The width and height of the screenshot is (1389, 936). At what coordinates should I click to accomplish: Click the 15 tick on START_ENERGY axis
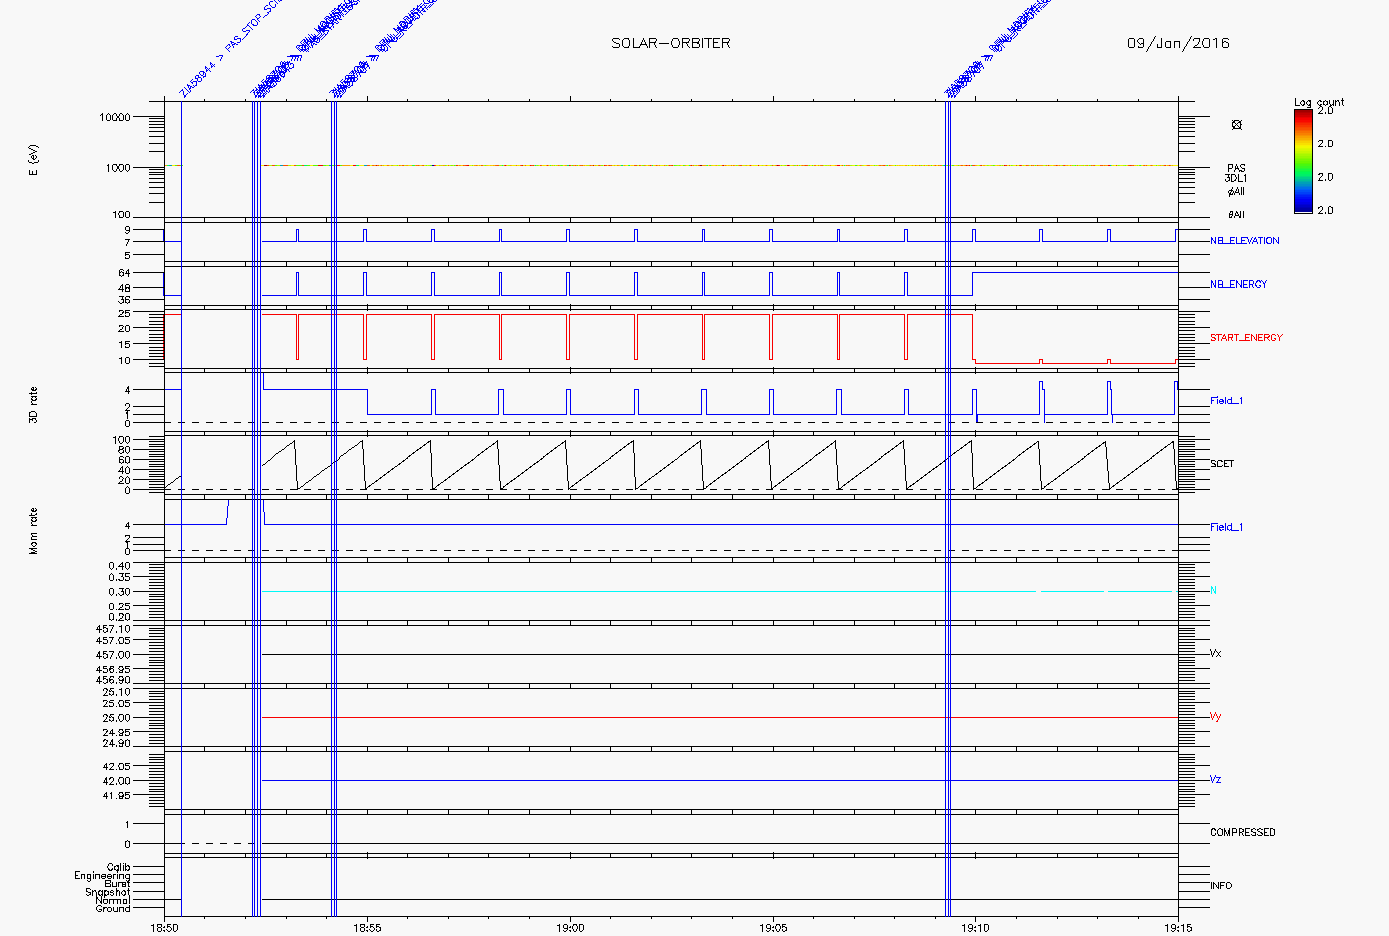[124, 345]
